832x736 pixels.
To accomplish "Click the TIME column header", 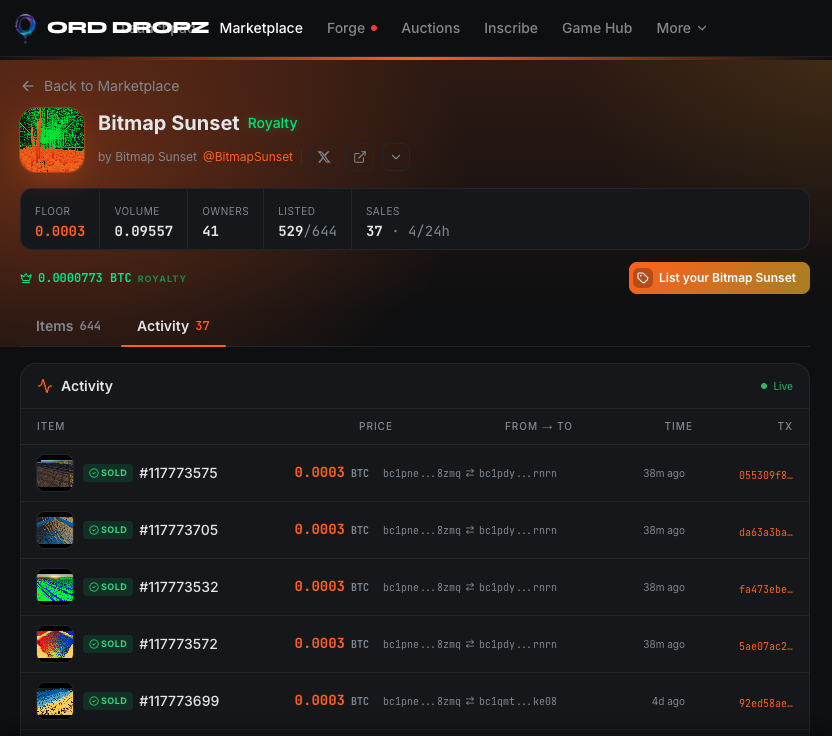I will [x=678, y=426].
